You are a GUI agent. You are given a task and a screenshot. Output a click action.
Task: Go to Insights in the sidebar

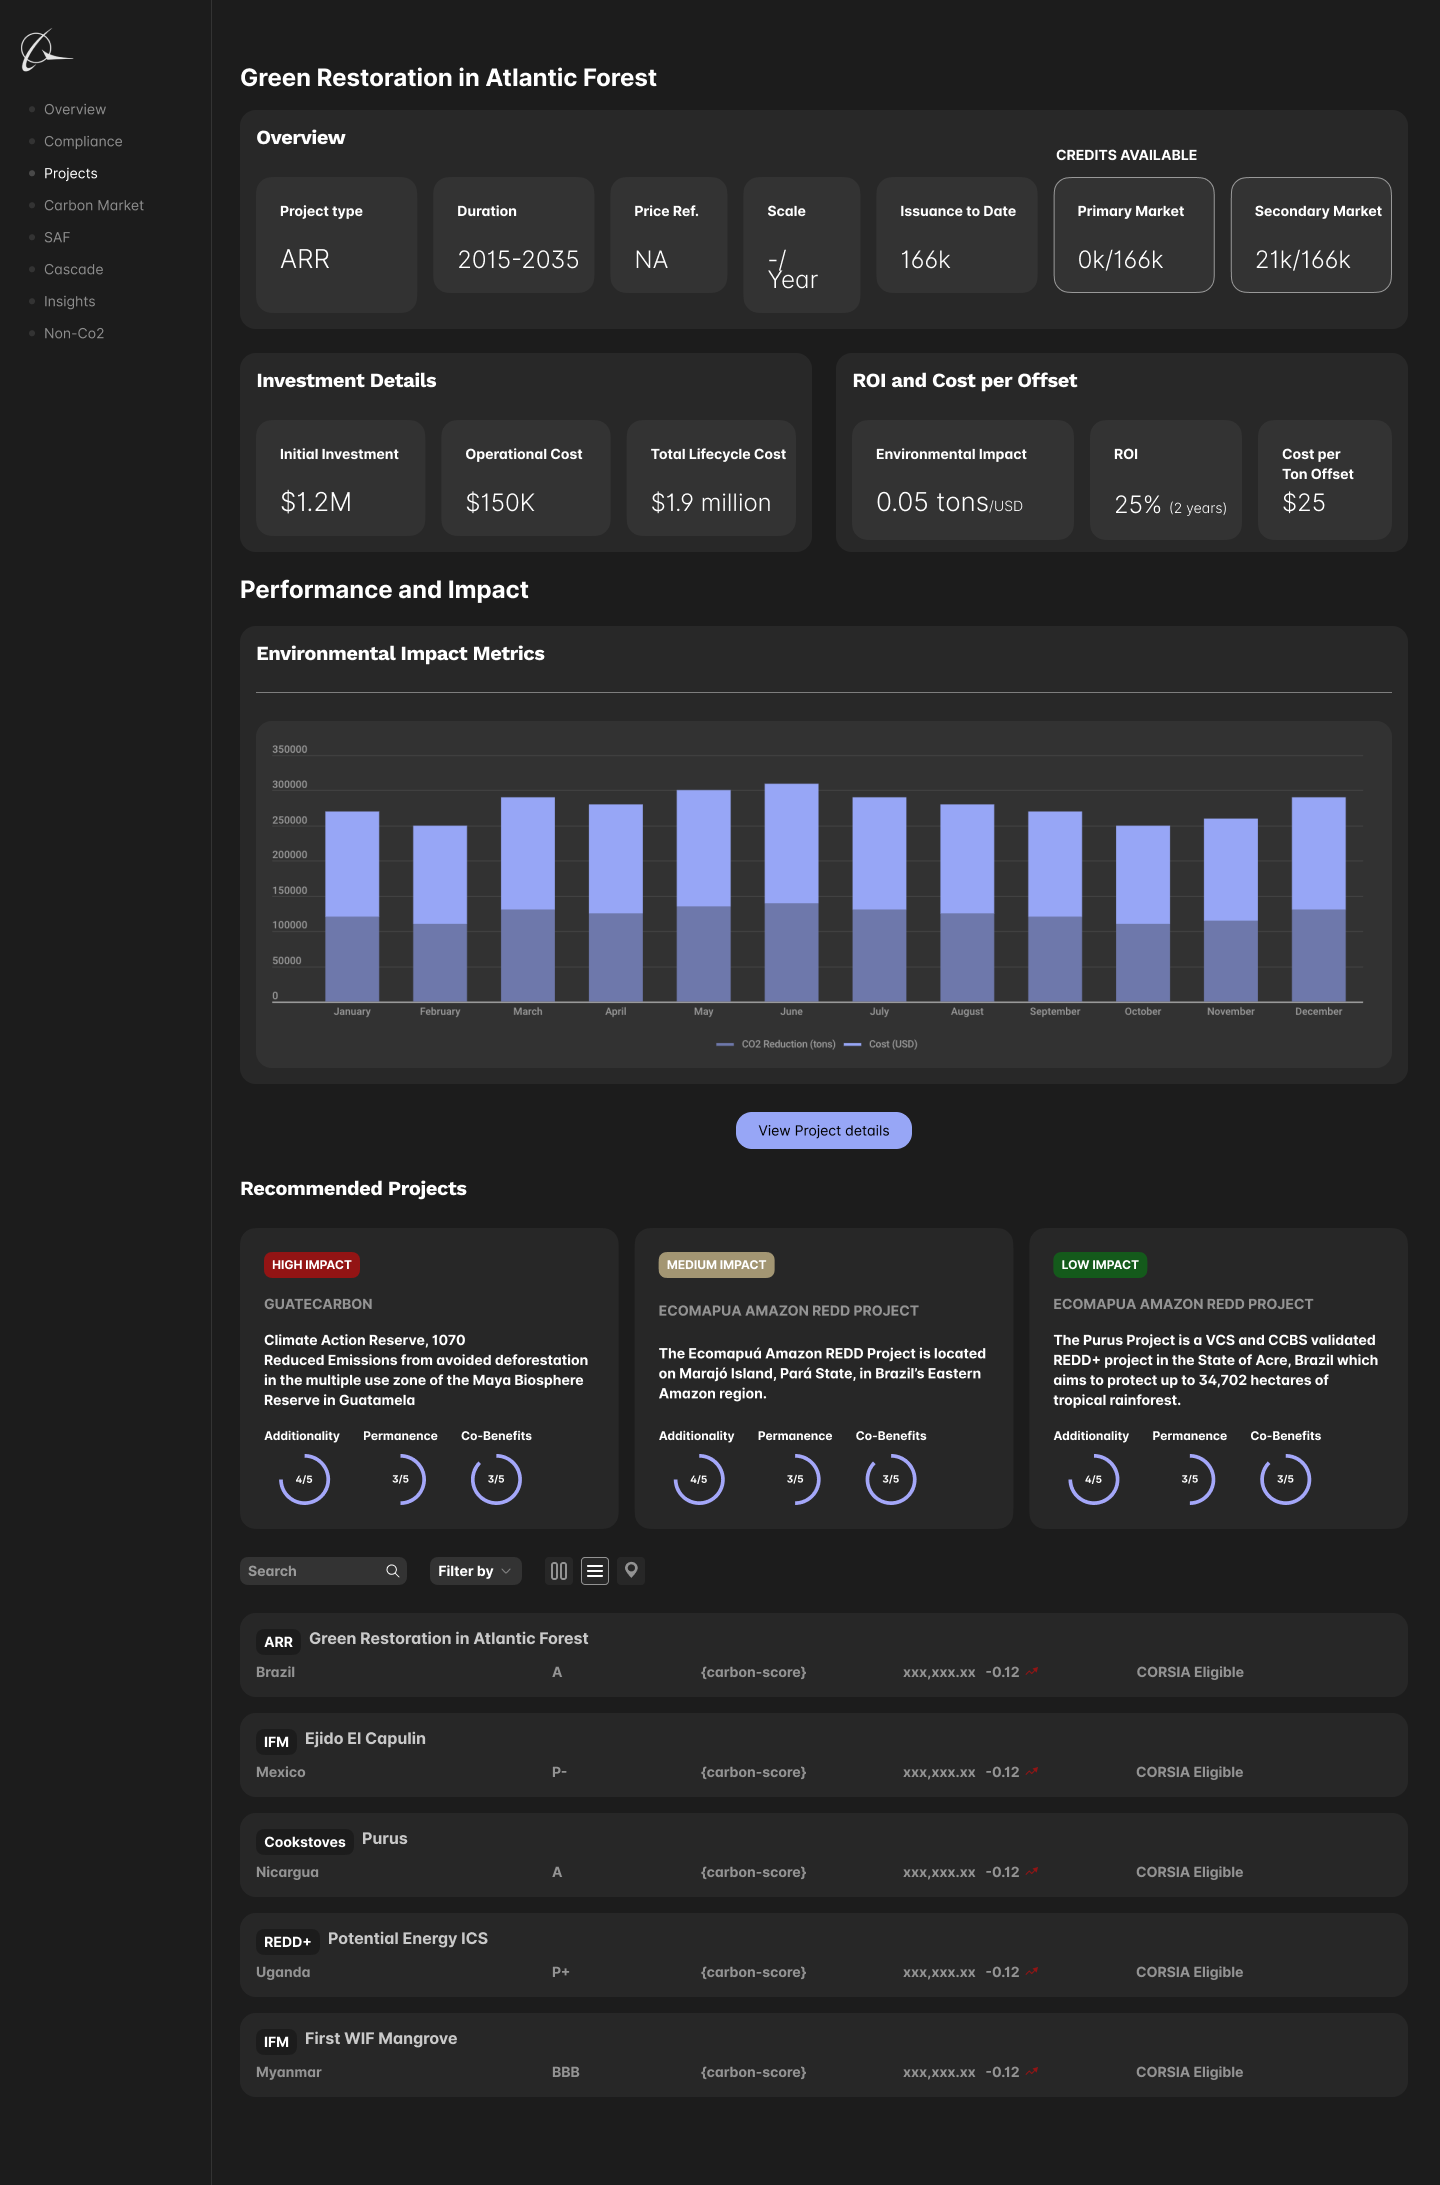click(x=70, y=301)
